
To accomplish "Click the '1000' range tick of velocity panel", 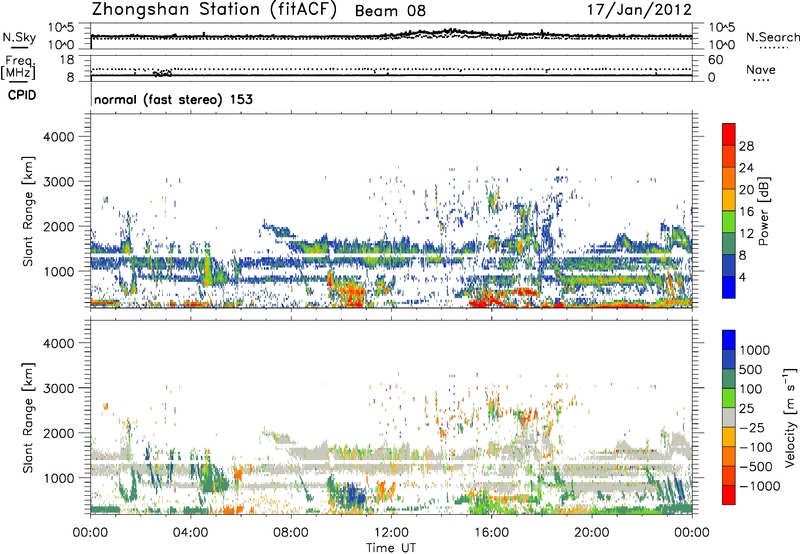I will pos(58,478).
